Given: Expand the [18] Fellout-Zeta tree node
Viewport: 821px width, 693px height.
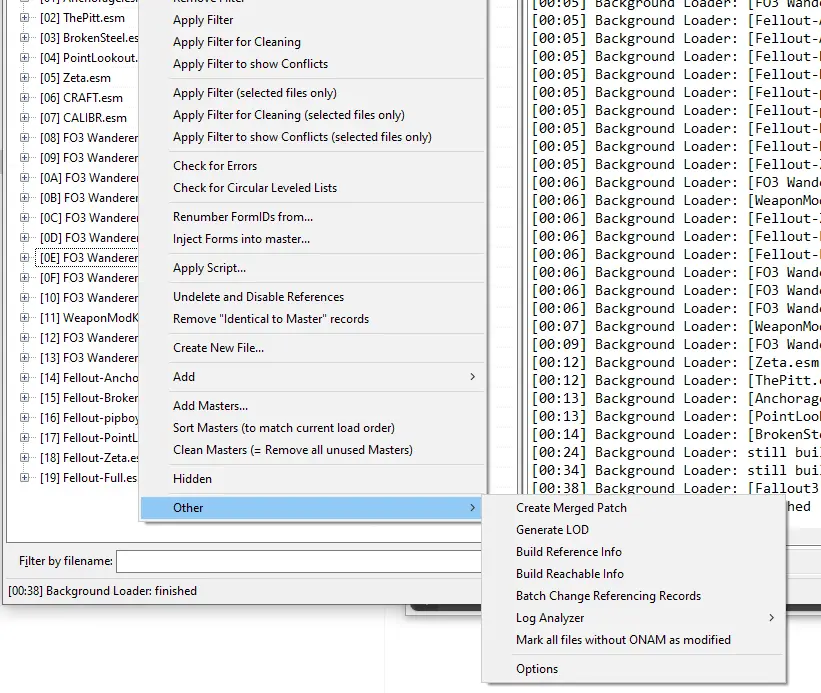Looking at the screenshot, I should (24, 457).
